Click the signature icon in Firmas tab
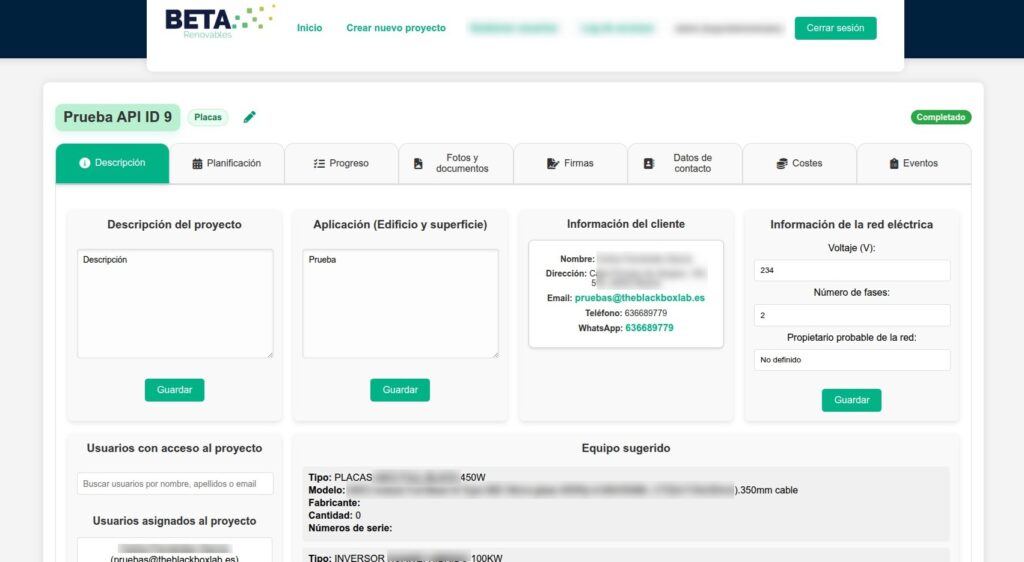 click(x=552, y=163)
